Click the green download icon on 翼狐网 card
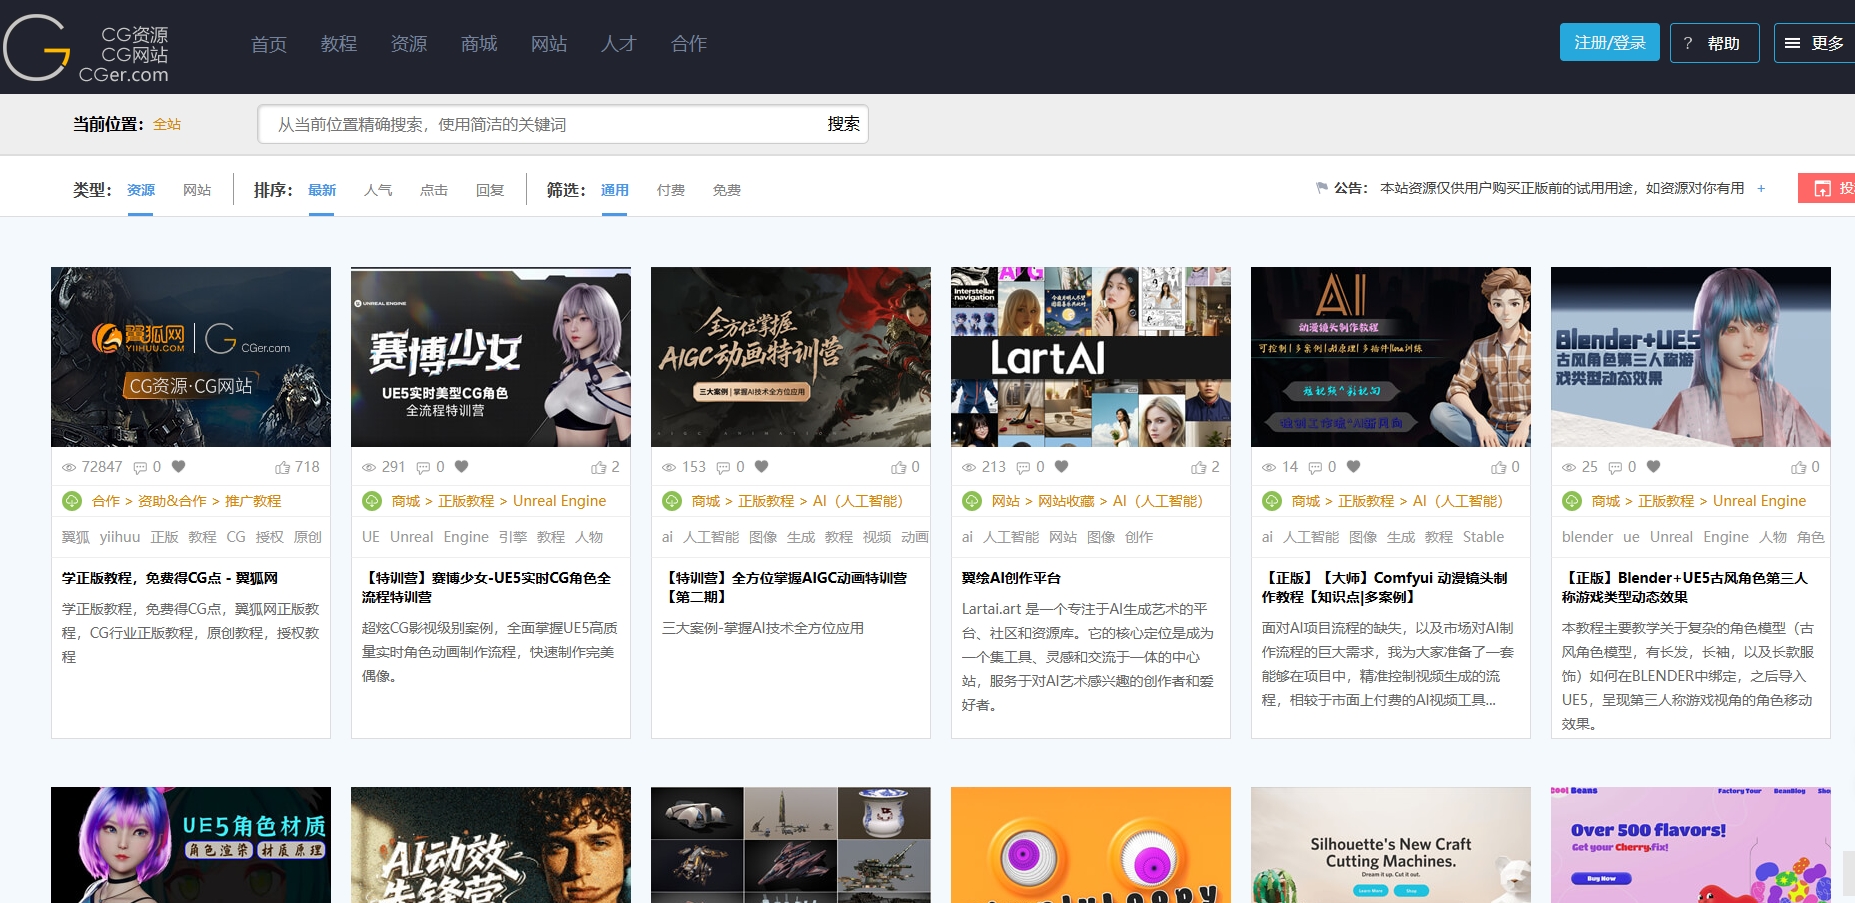 (x=70, y=501)
